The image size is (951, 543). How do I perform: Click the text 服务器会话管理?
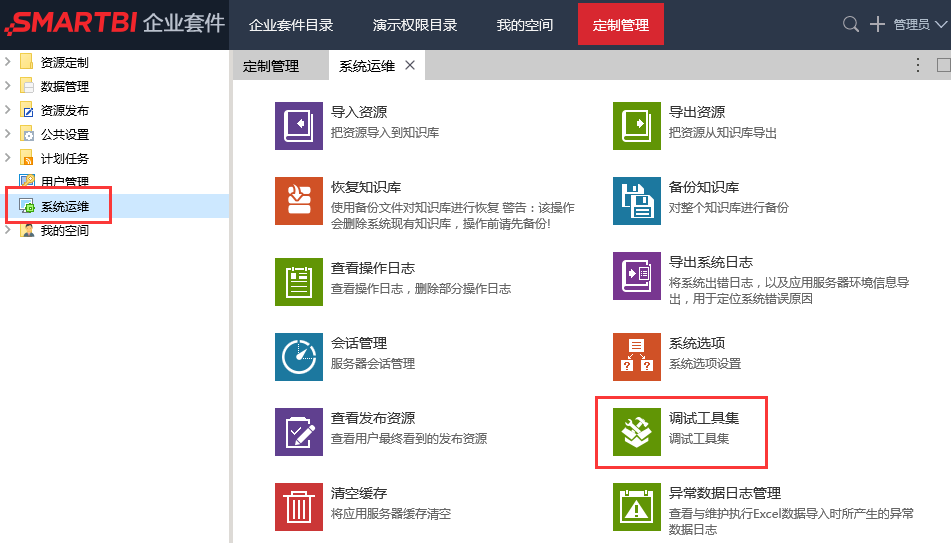point(373,363)
